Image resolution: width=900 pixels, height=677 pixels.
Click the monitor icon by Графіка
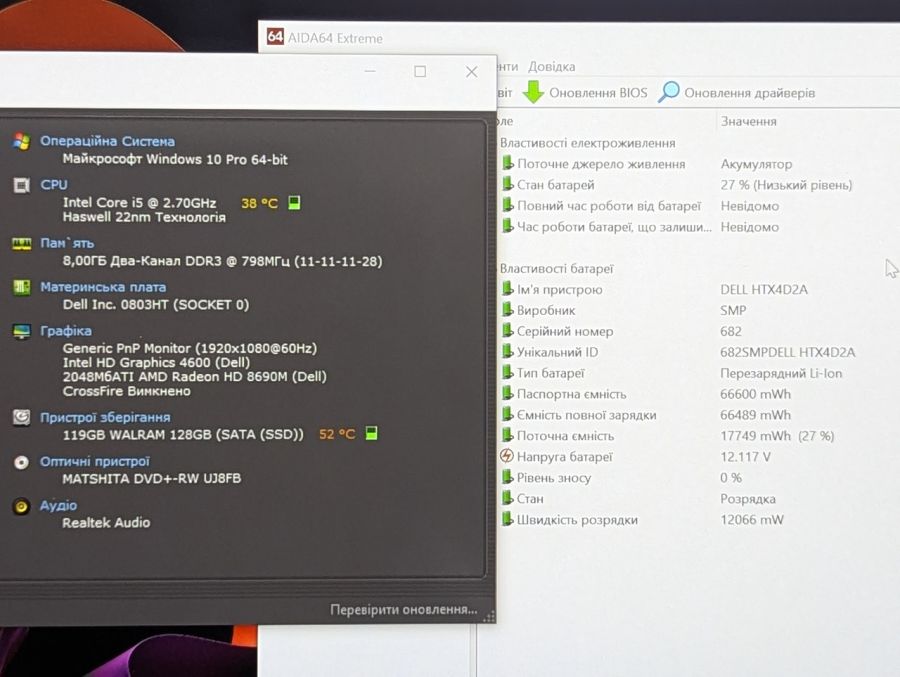(22, 331)
